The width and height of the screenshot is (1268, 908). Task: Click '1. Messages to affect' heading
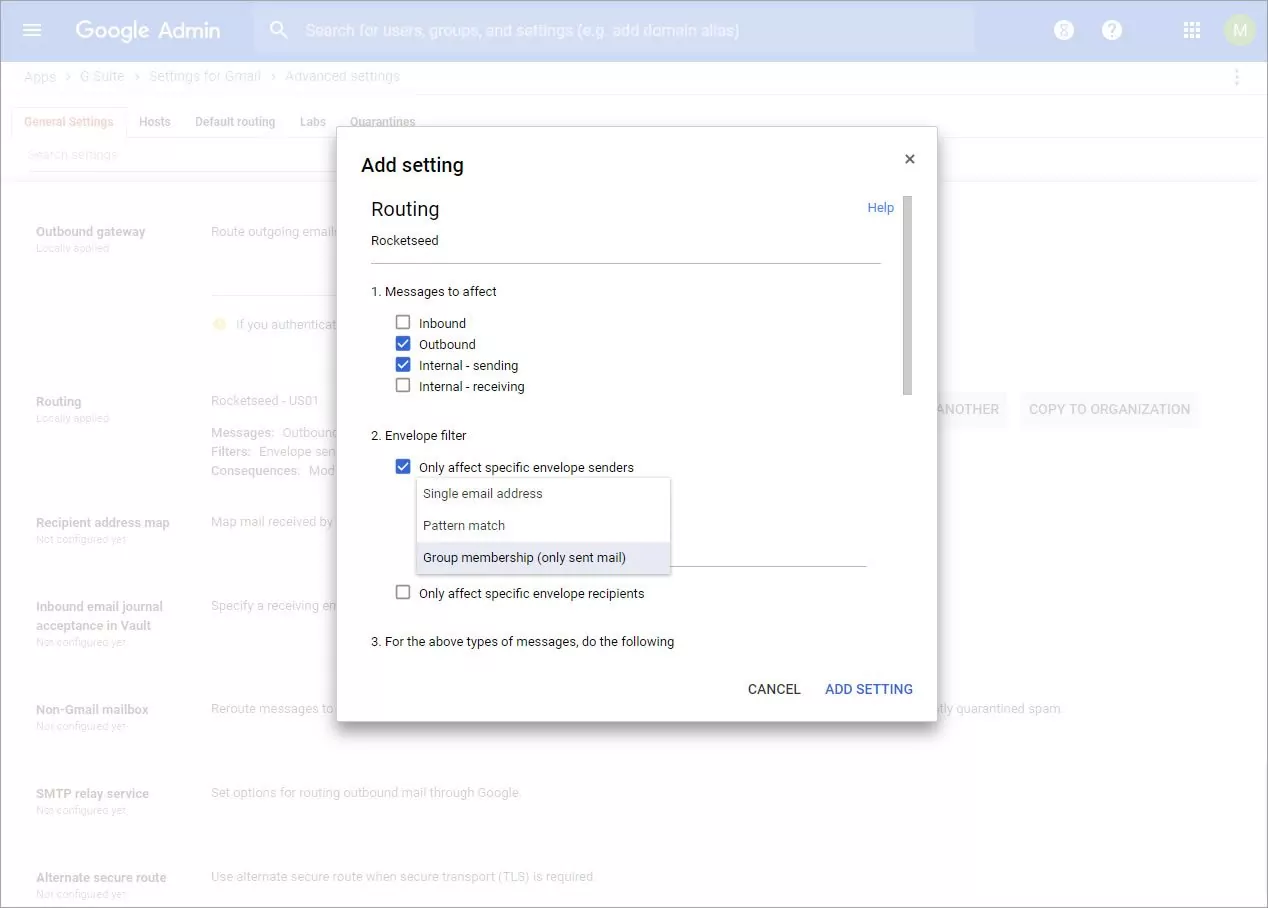(x=434, y=292)
